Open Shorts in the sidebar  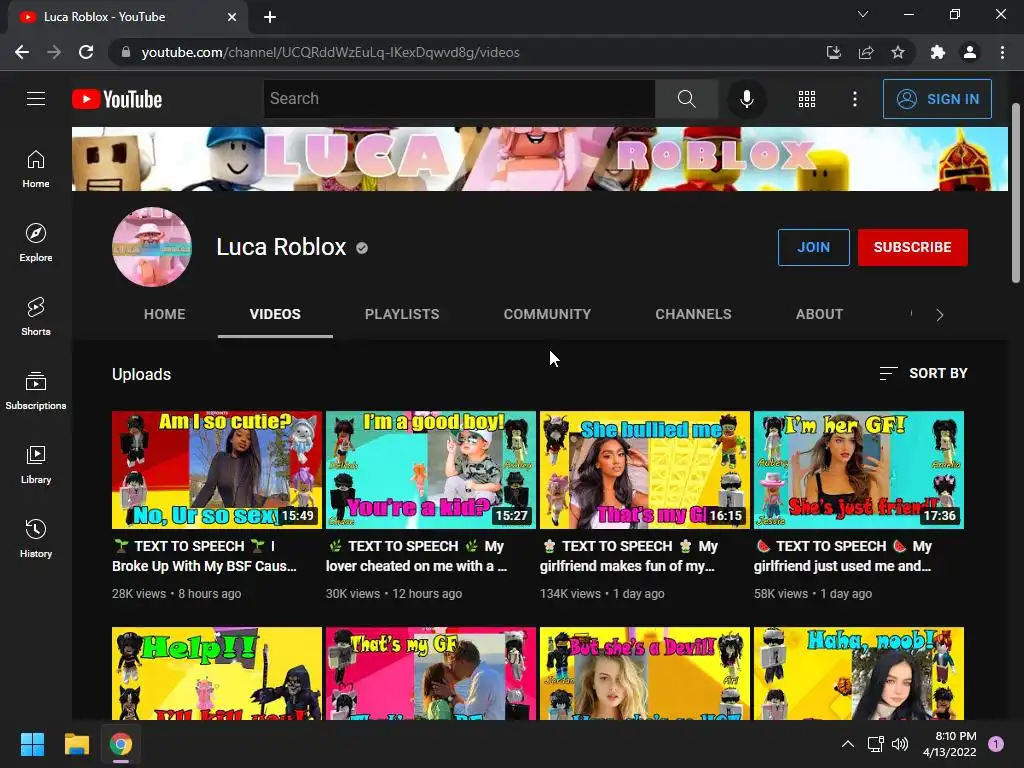36,316
